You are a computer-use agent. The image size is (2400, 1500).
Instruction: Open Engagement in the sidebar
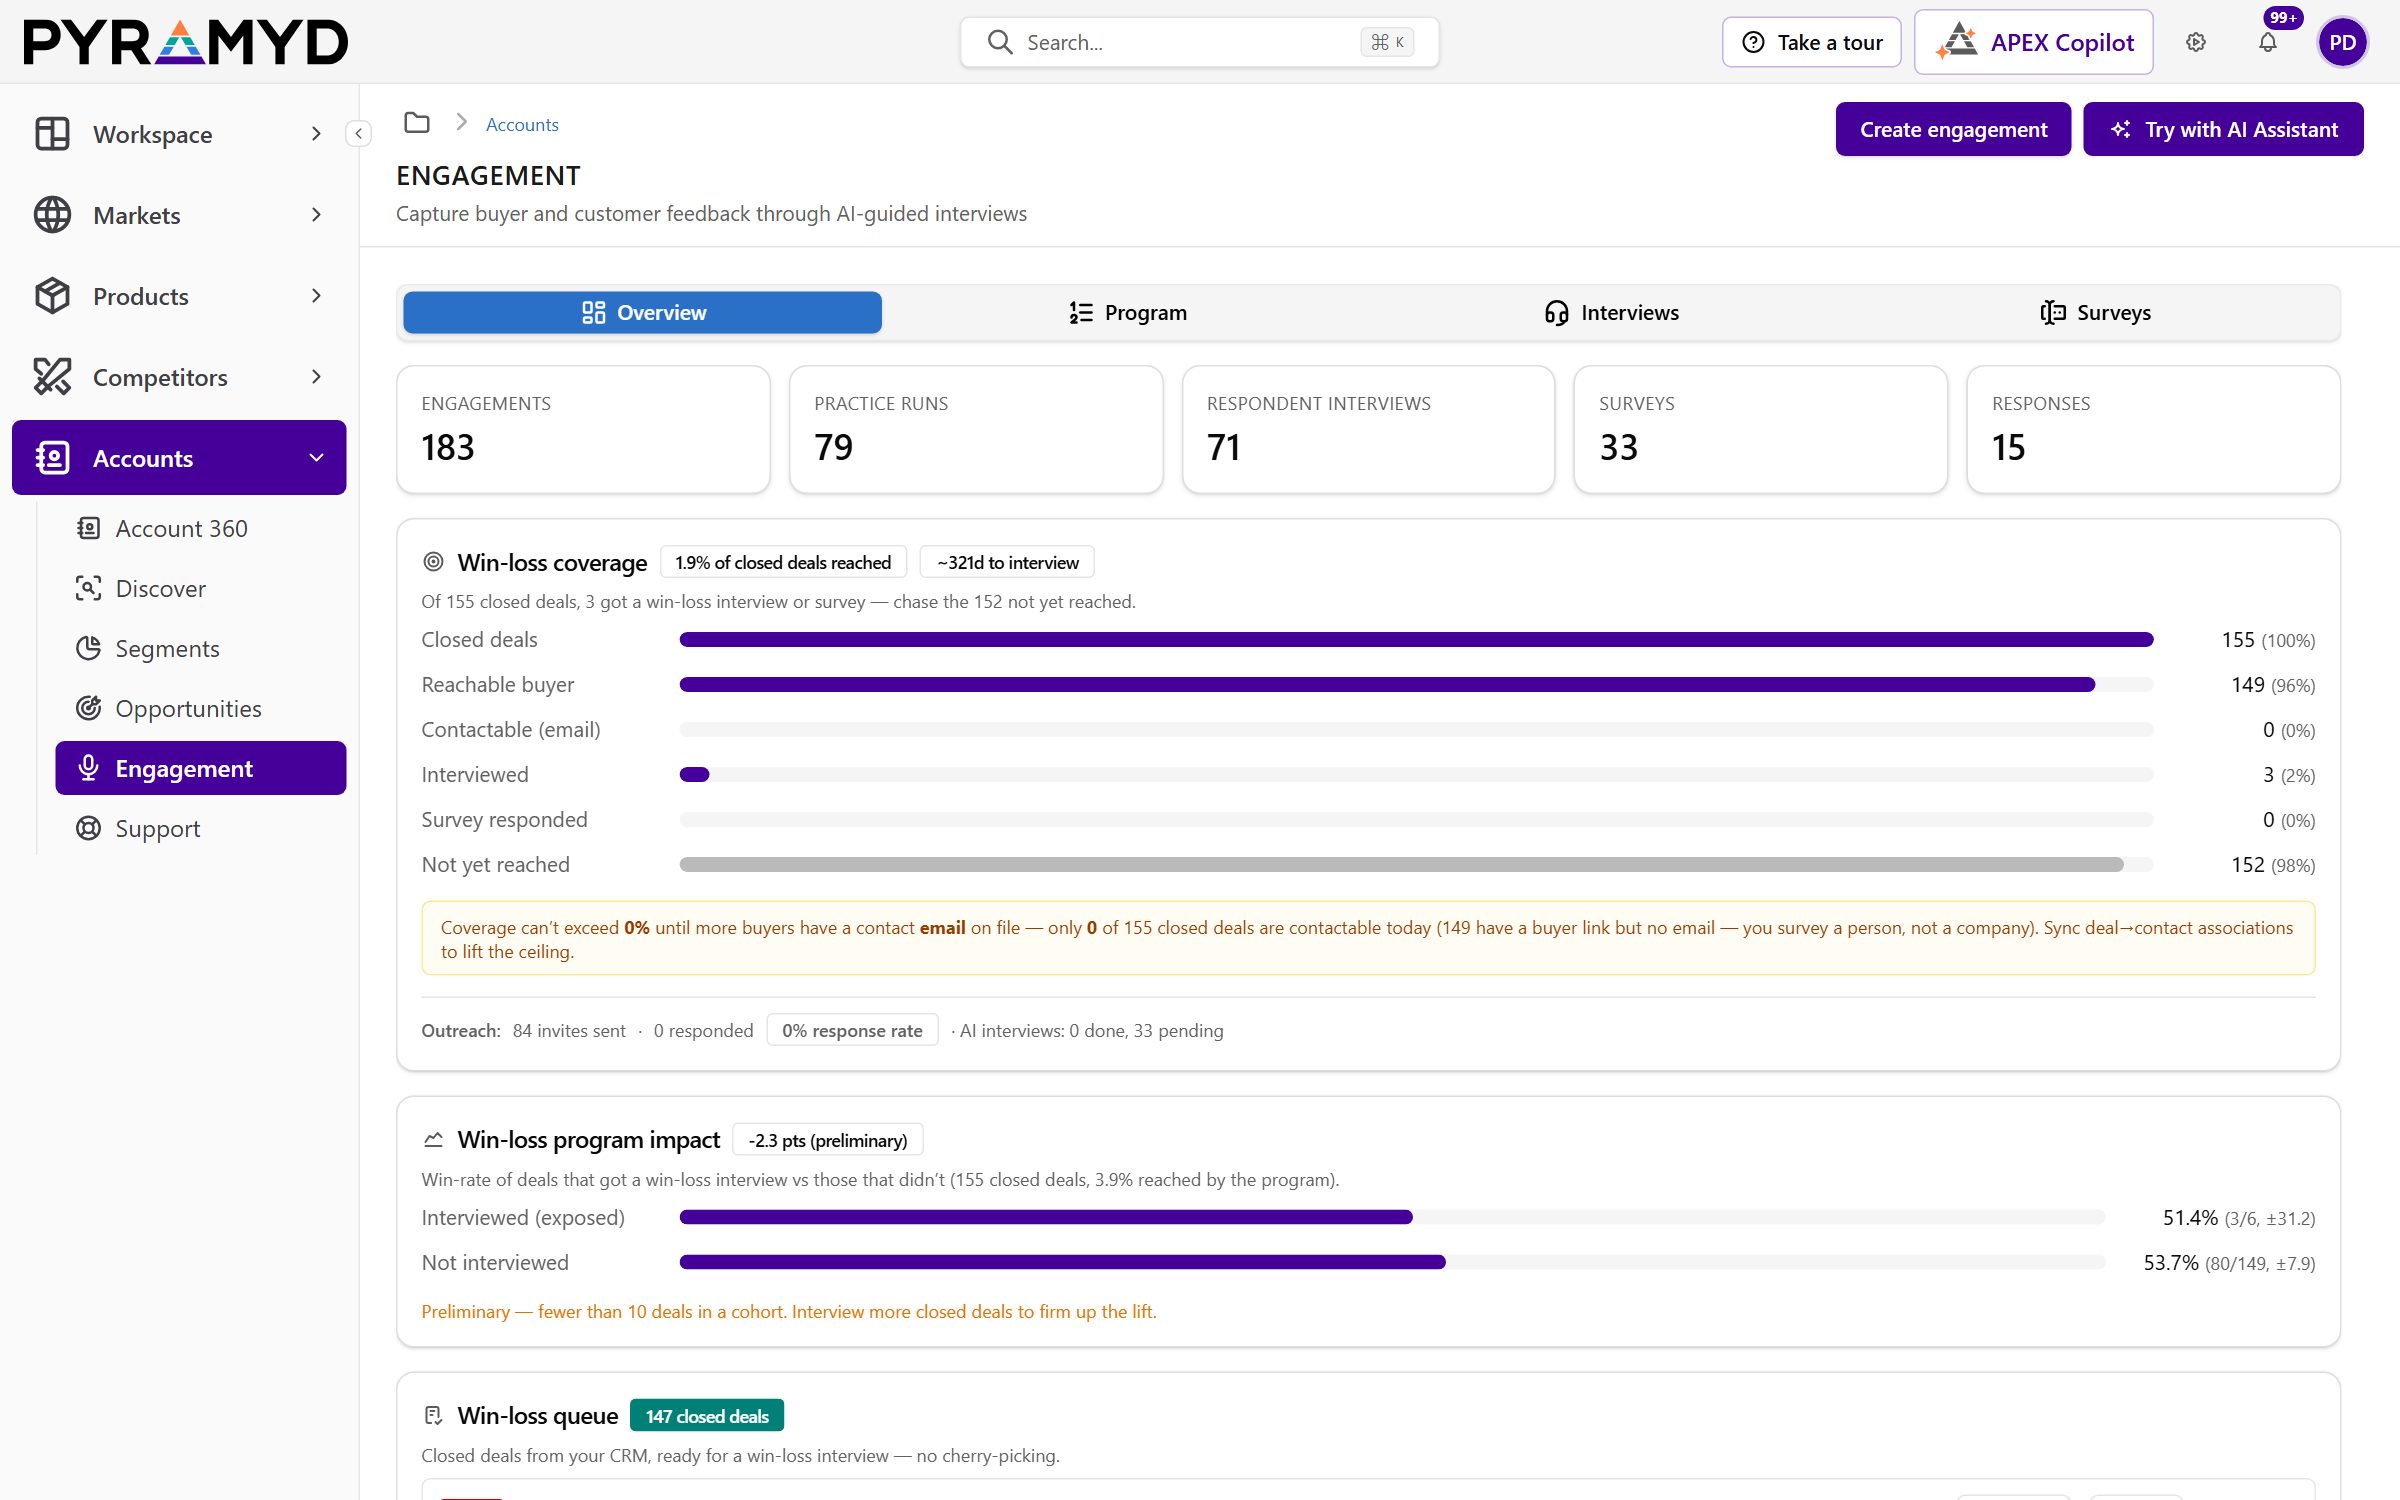click(201, 768)
